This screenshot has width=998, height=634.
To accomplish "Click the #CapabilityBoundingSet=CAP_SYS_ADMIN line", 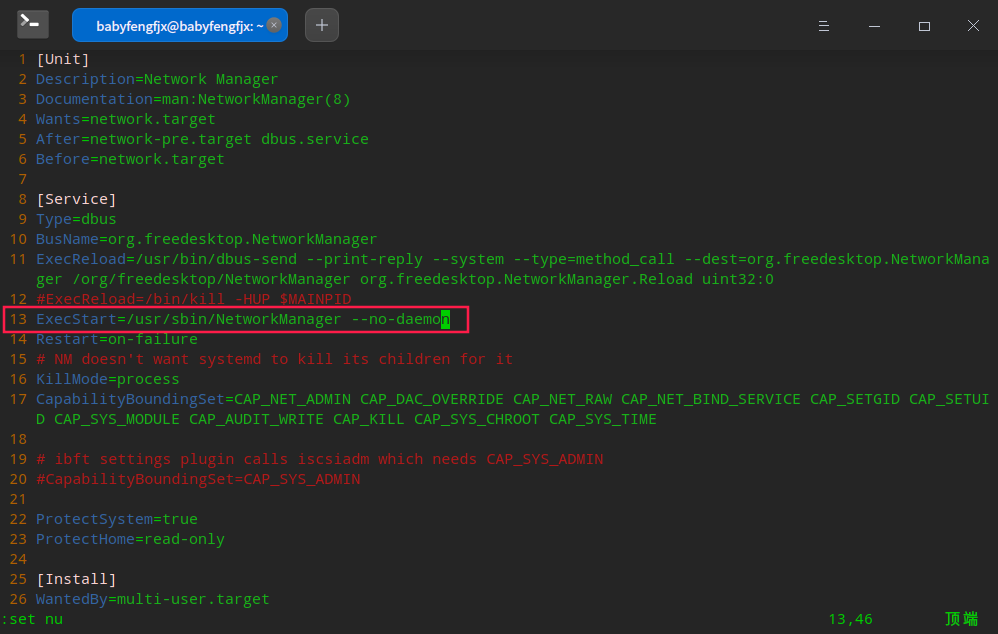I will [x=199, y=479].
